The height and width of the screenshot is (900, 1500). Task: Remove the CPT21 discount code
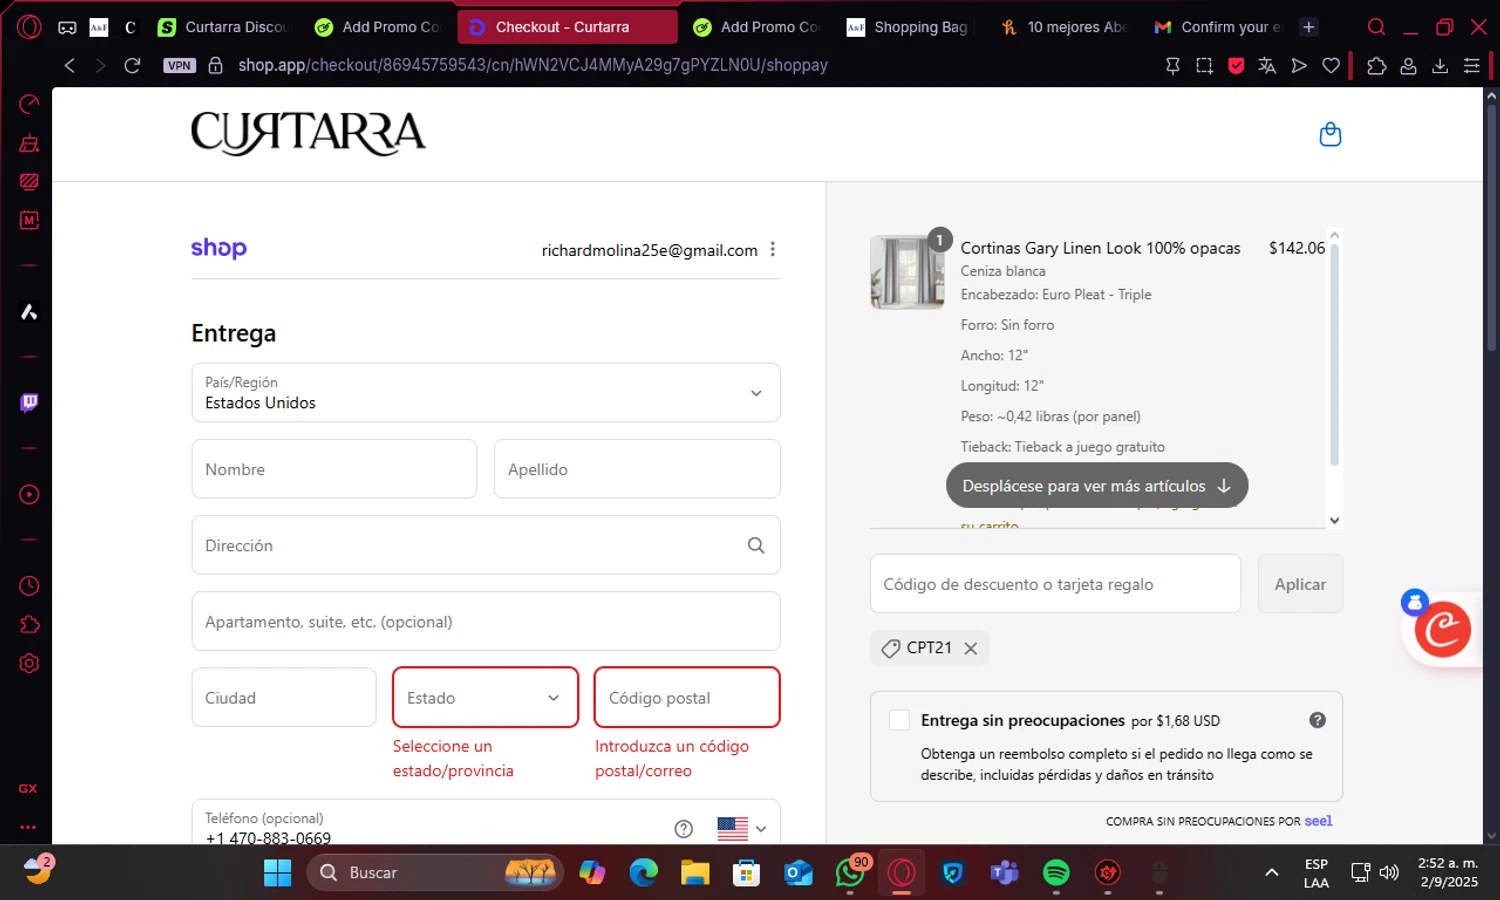970,648
